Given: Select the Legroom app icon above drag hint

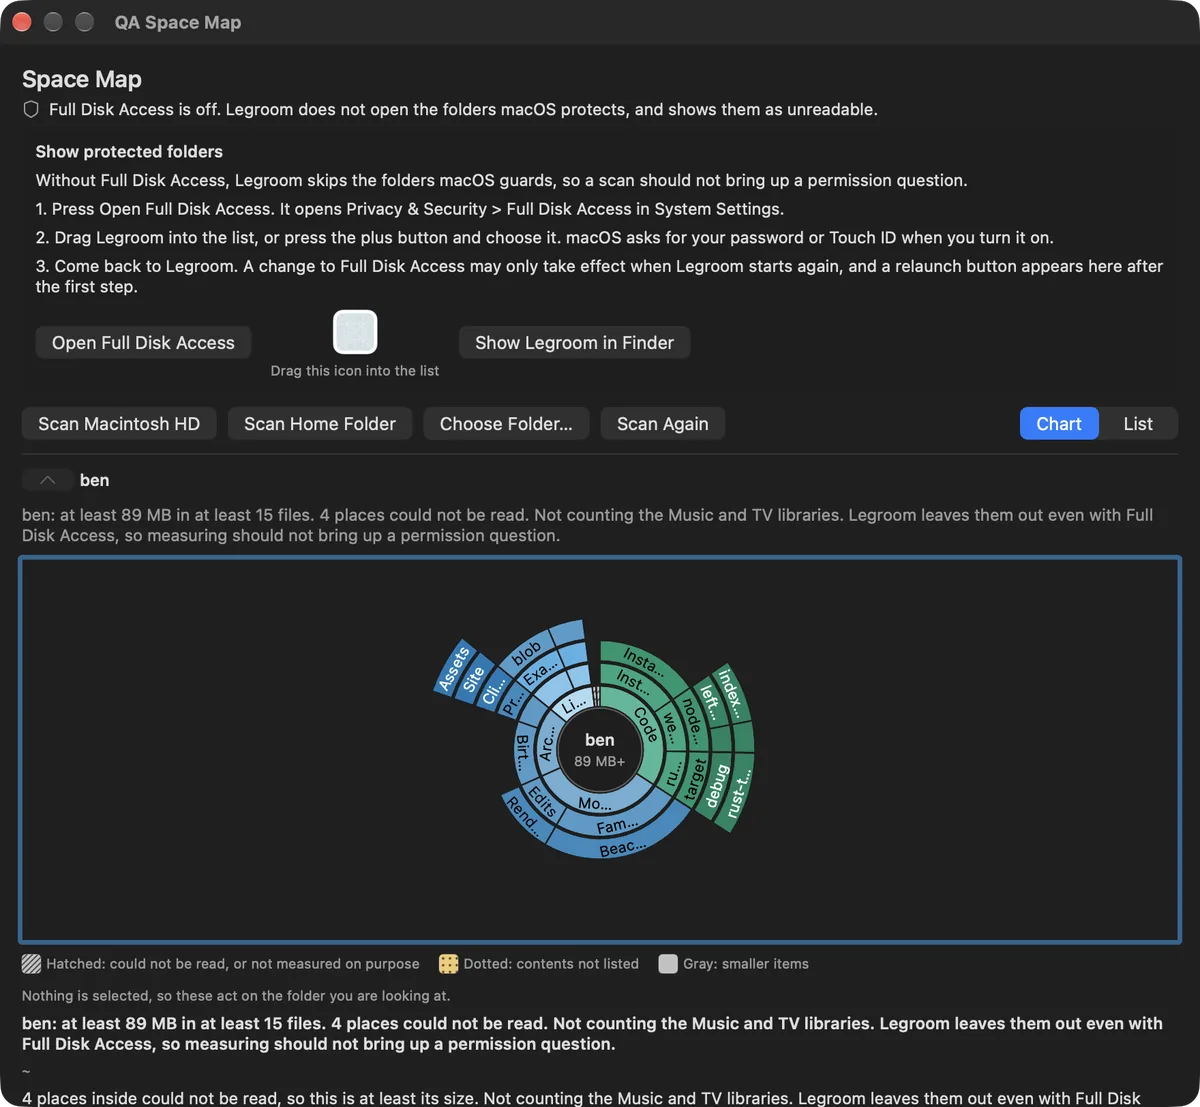Looking at the screenshot, I should [355, 332].
